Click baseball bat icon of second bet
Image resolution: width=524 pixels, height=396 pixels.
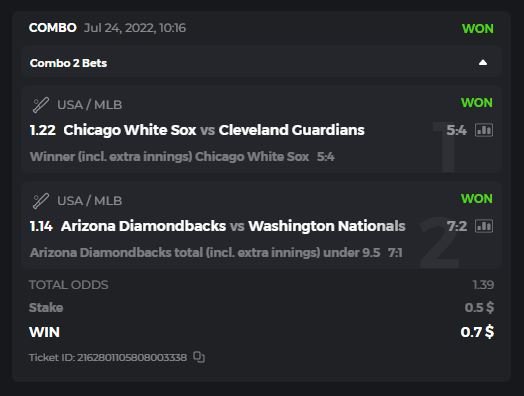(x=41, y=201)
